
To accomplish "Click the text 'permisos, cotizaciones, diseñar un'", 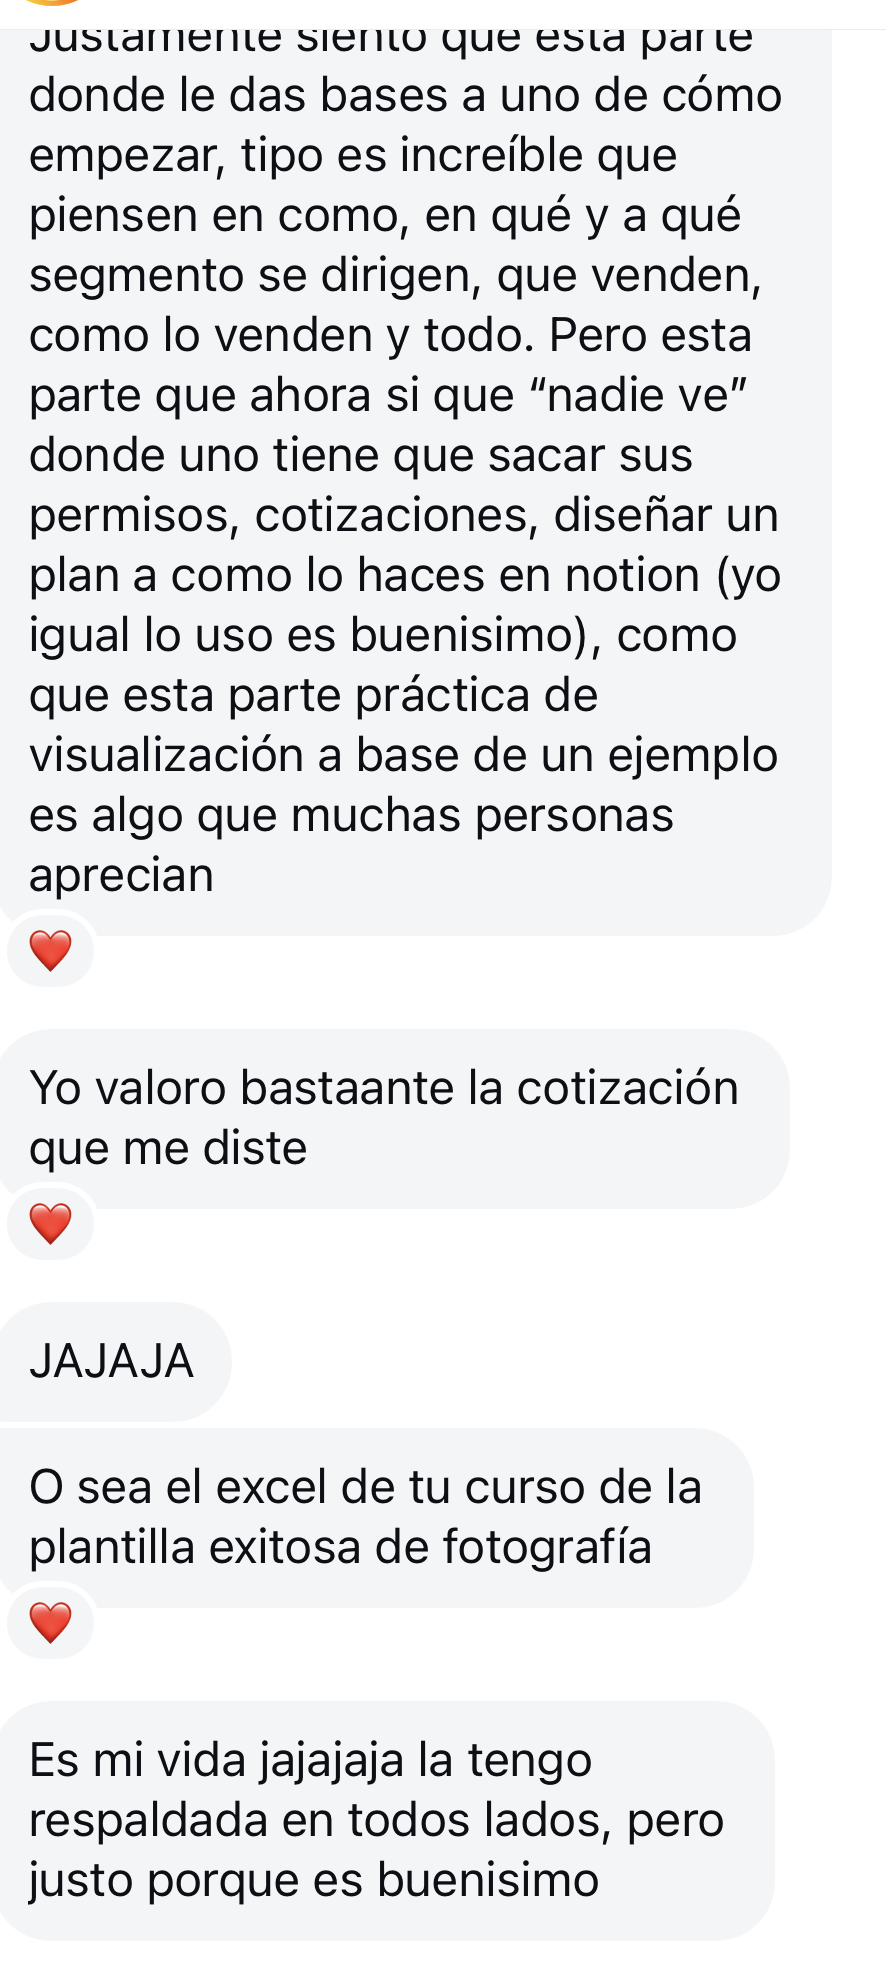I will click(404, 515).
